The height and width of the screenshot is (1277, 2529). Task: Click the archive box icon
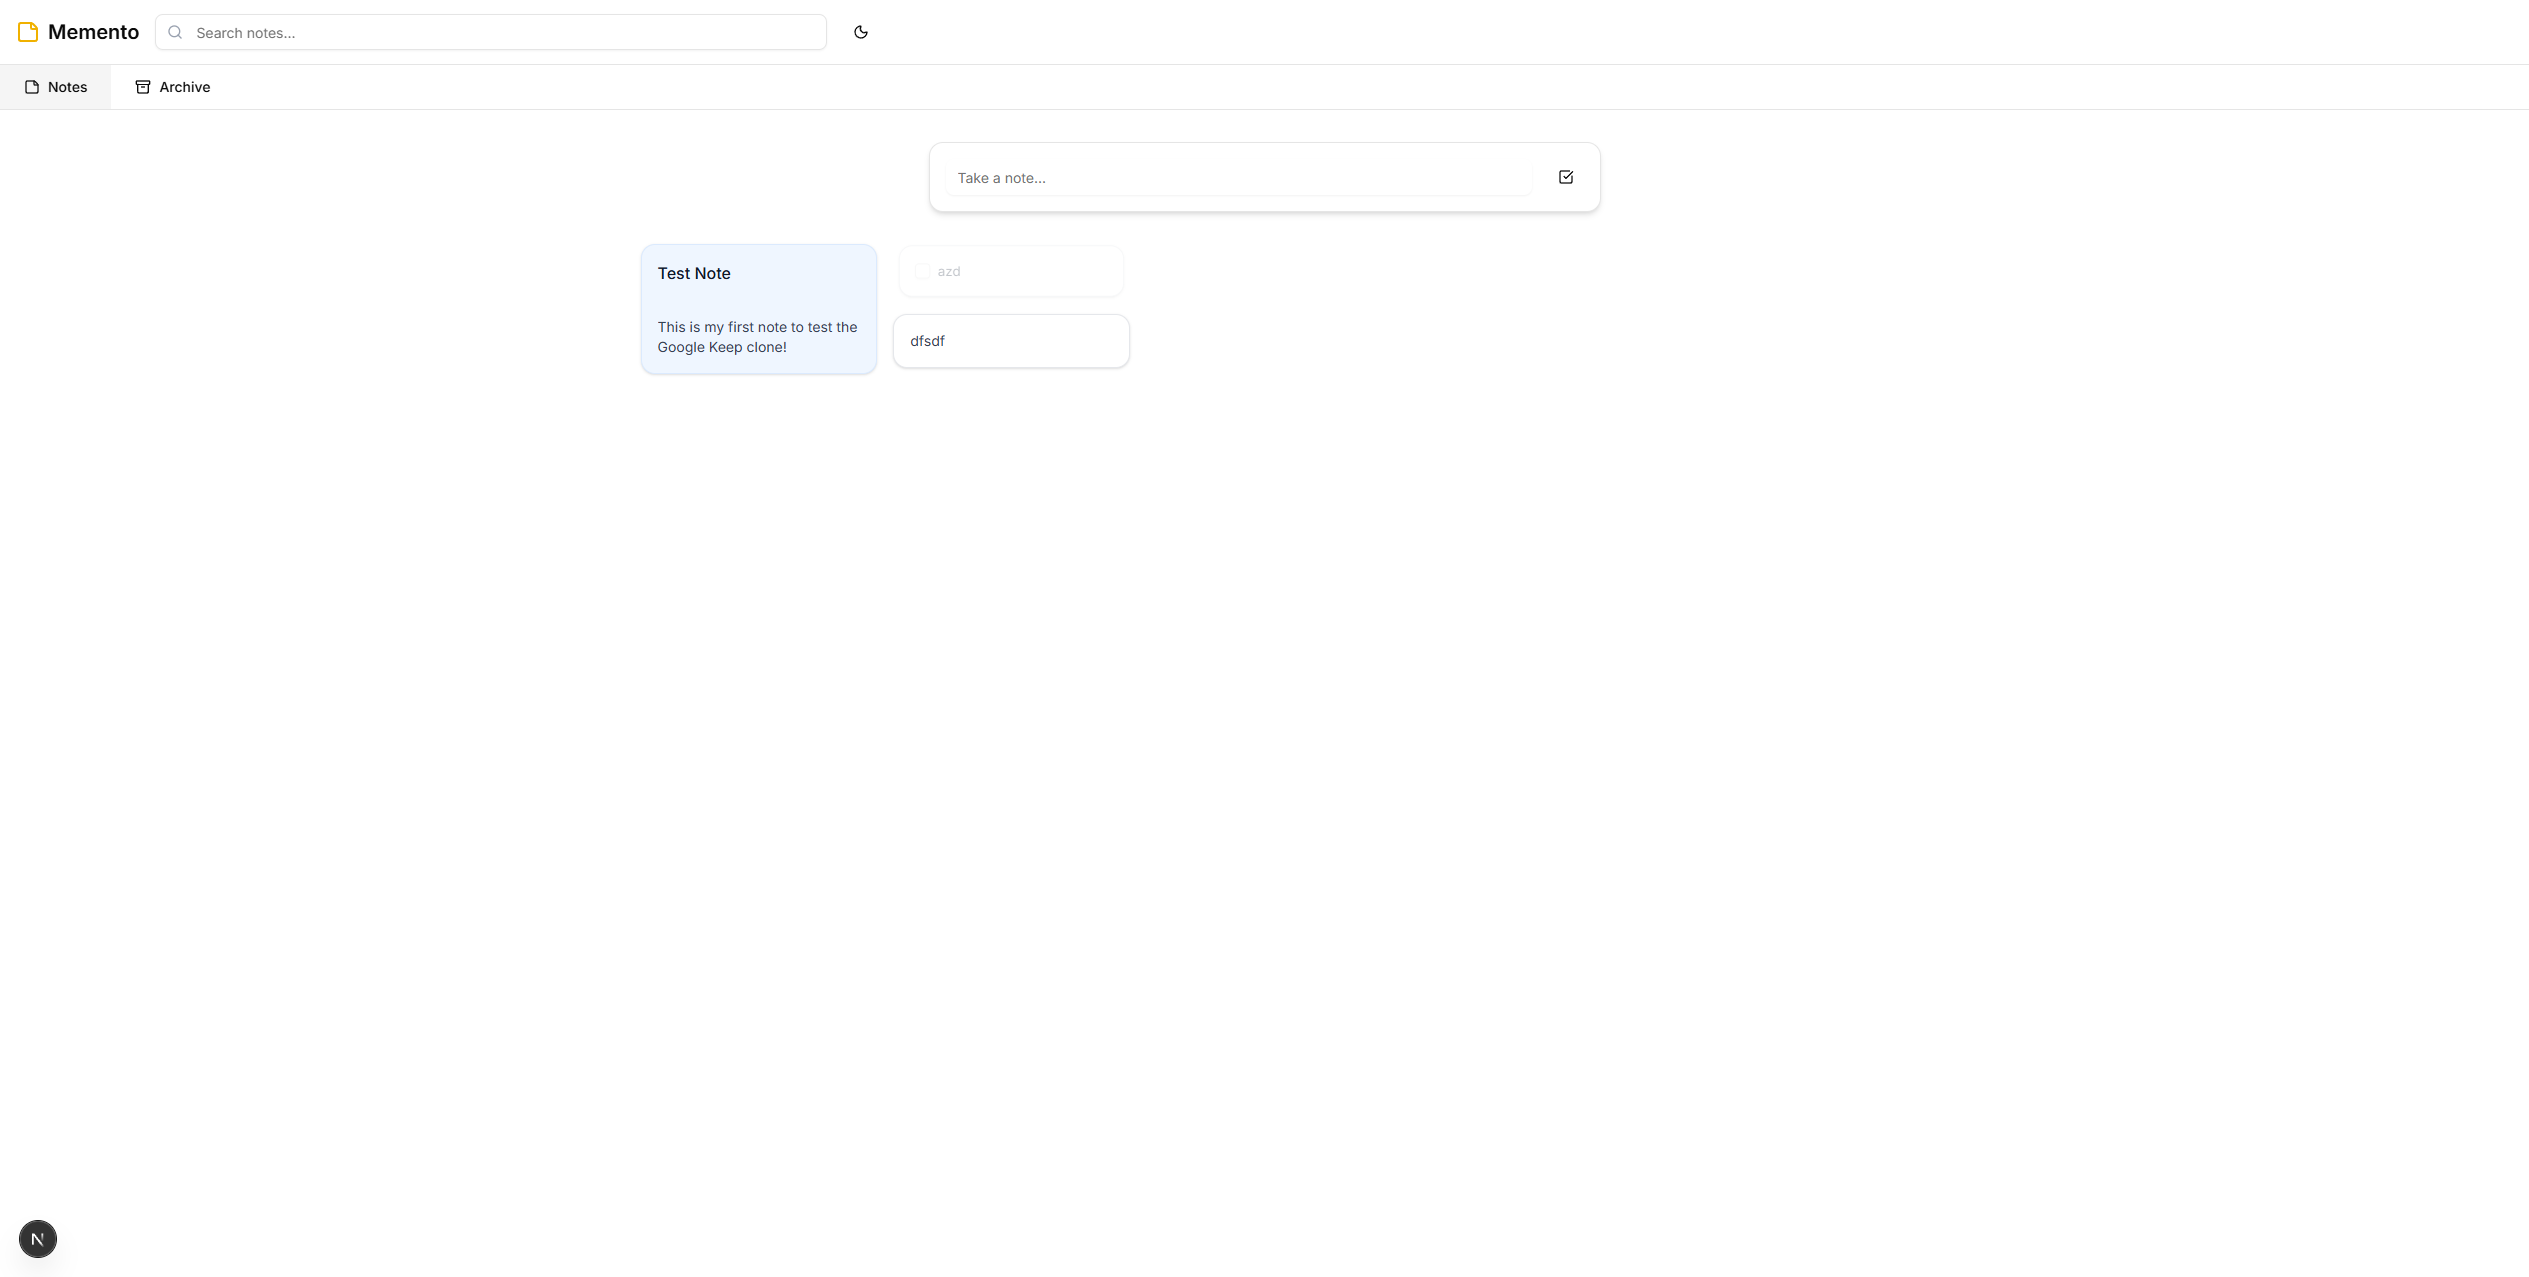pos(143,87)
